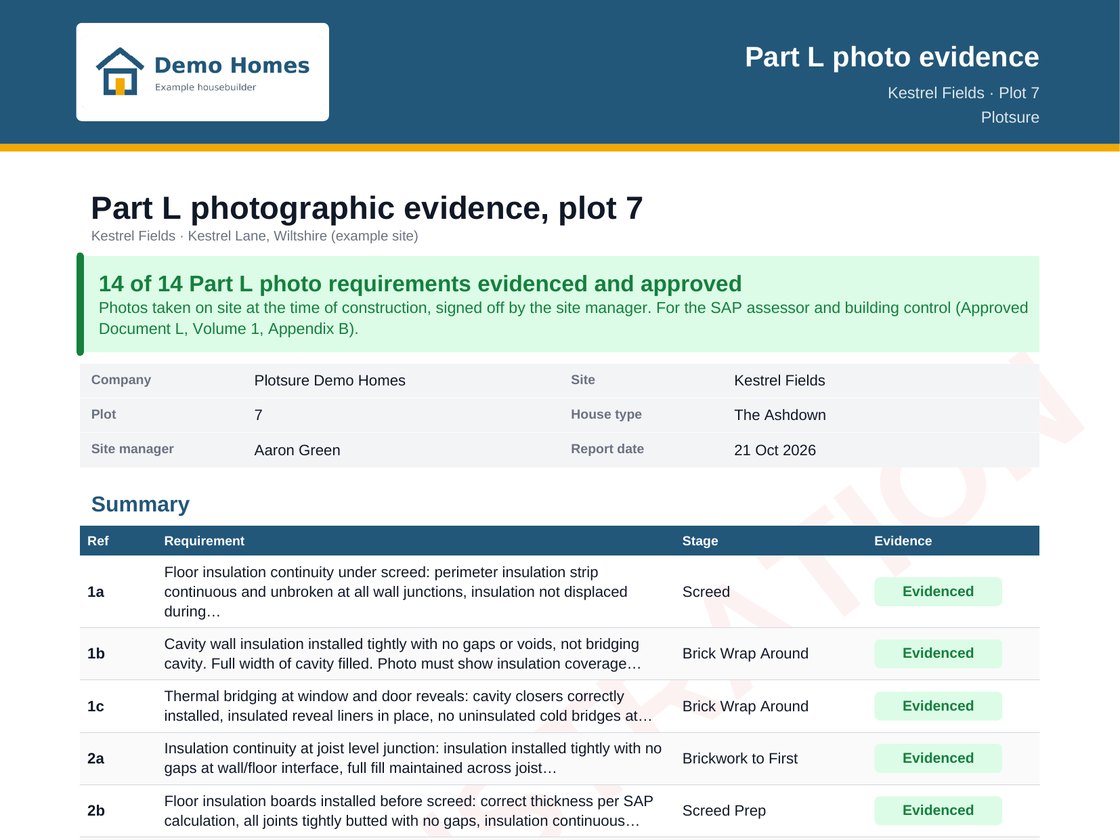Click the 'Part L photo evidence' header title
This screenshot has height=840, width=1120.
click(891, 57)
